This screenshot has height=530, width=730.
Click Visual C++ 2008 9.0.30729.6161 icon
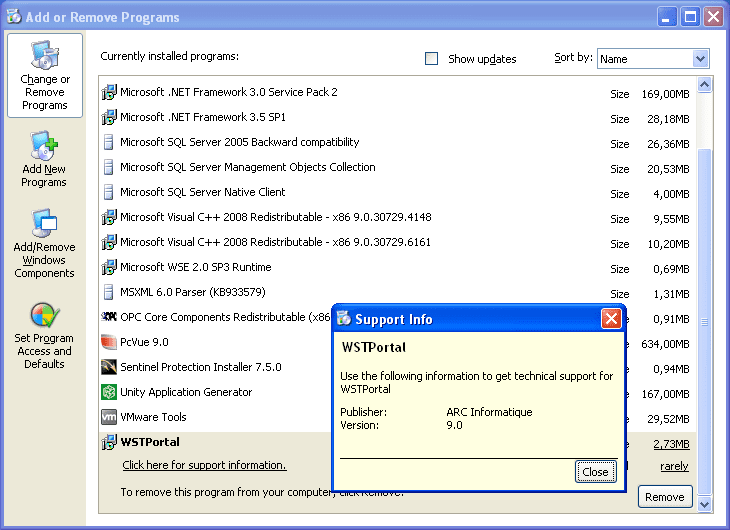point(109,242)
